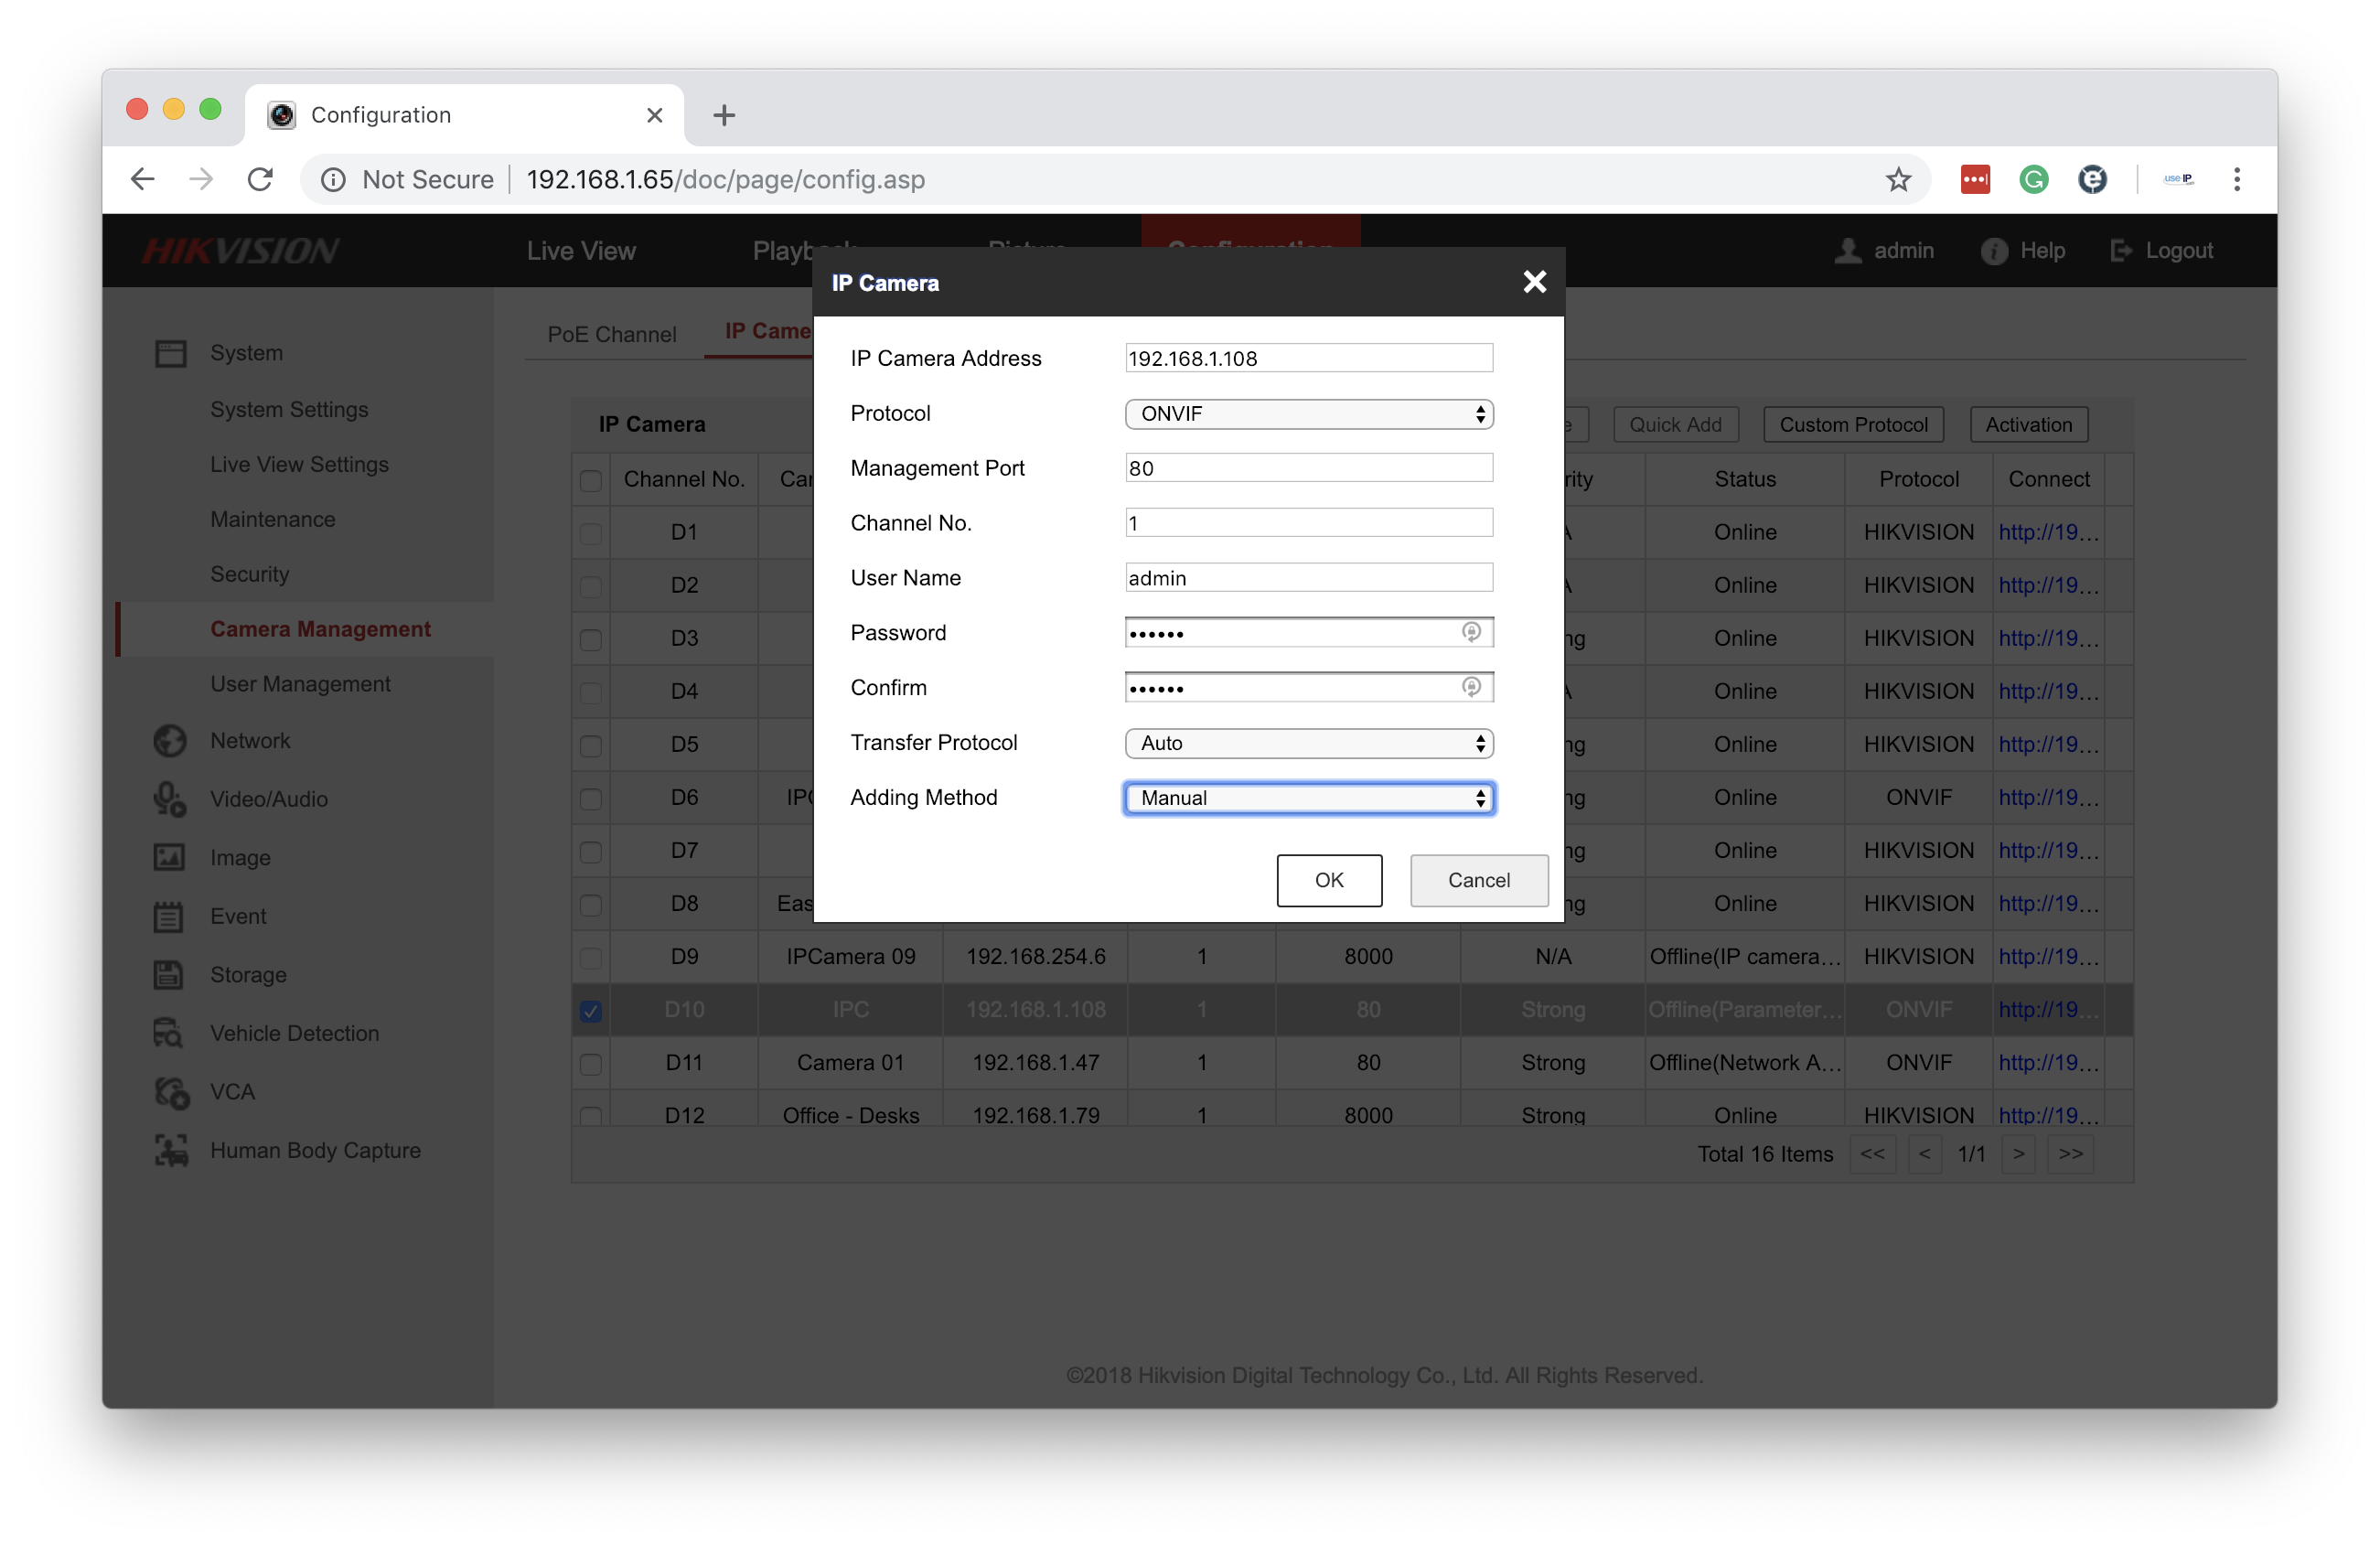
Task: Expand the Transfer Protocol Auto dropdown
Action: click(1308, 743)
